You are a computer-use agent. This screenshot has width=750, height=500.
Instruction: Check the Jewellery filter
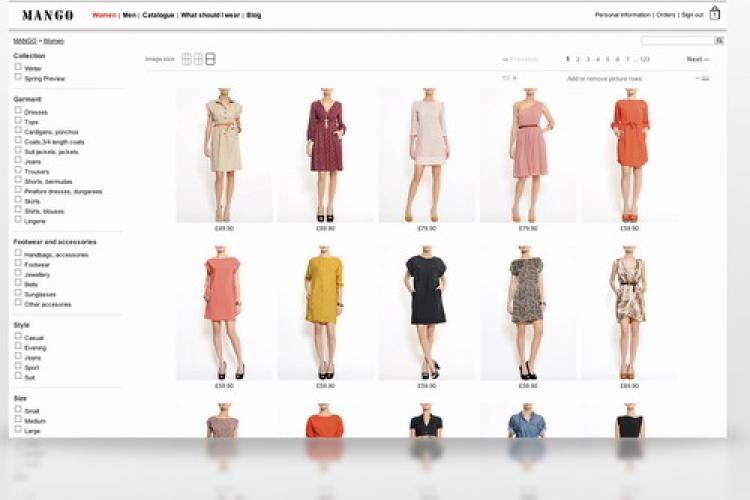point(18,273)
